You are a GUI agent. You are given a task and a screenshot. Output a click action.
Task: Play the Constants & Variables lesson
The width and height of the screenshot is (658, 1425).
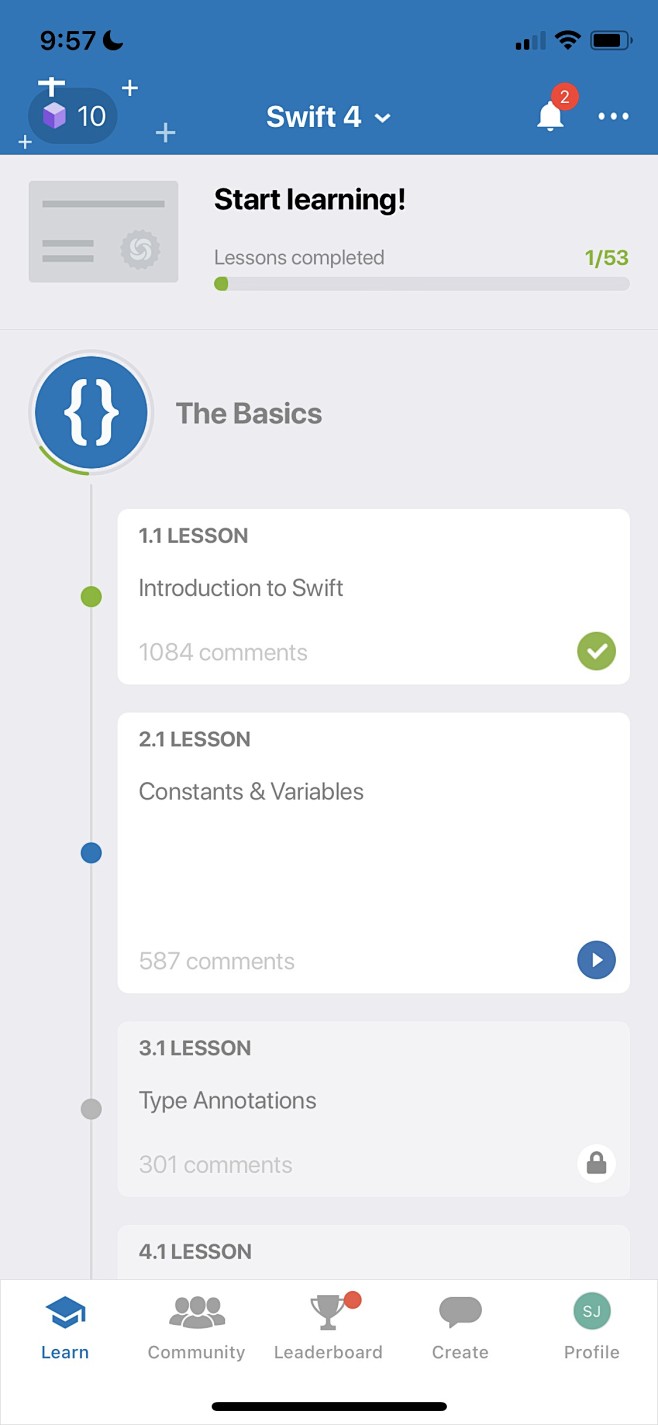(596, 960)
